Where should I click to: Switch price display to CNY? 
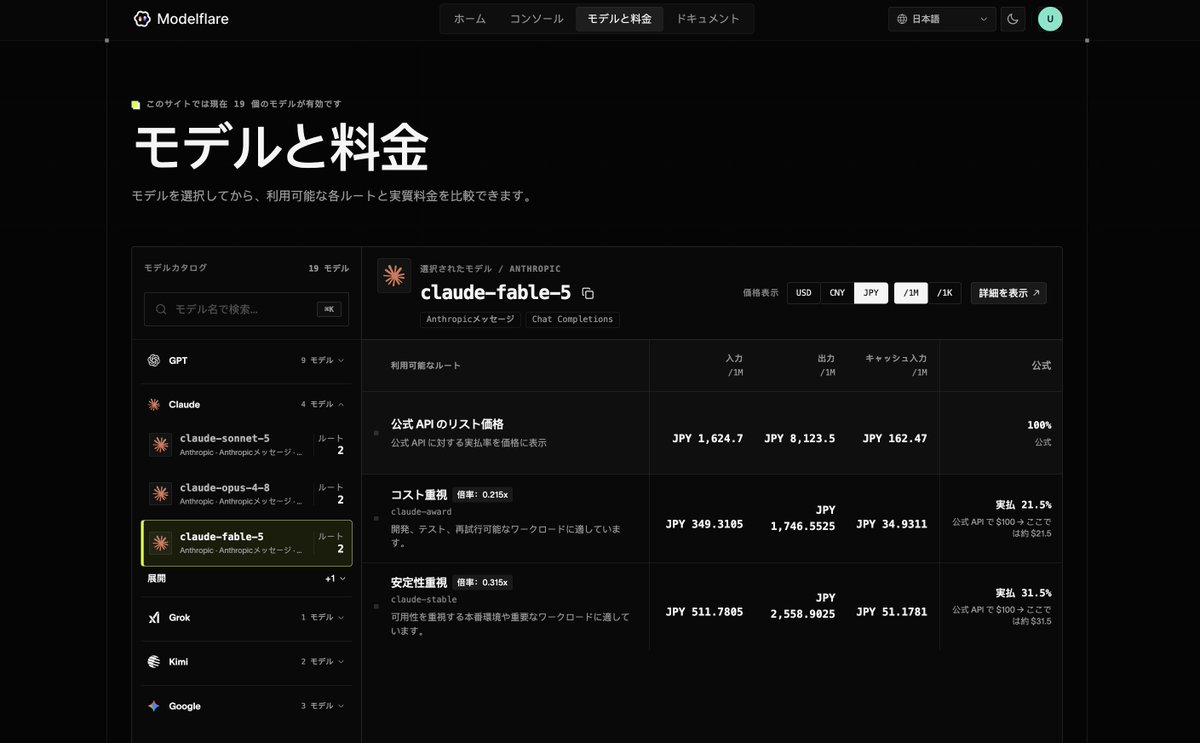coord(837,293)
